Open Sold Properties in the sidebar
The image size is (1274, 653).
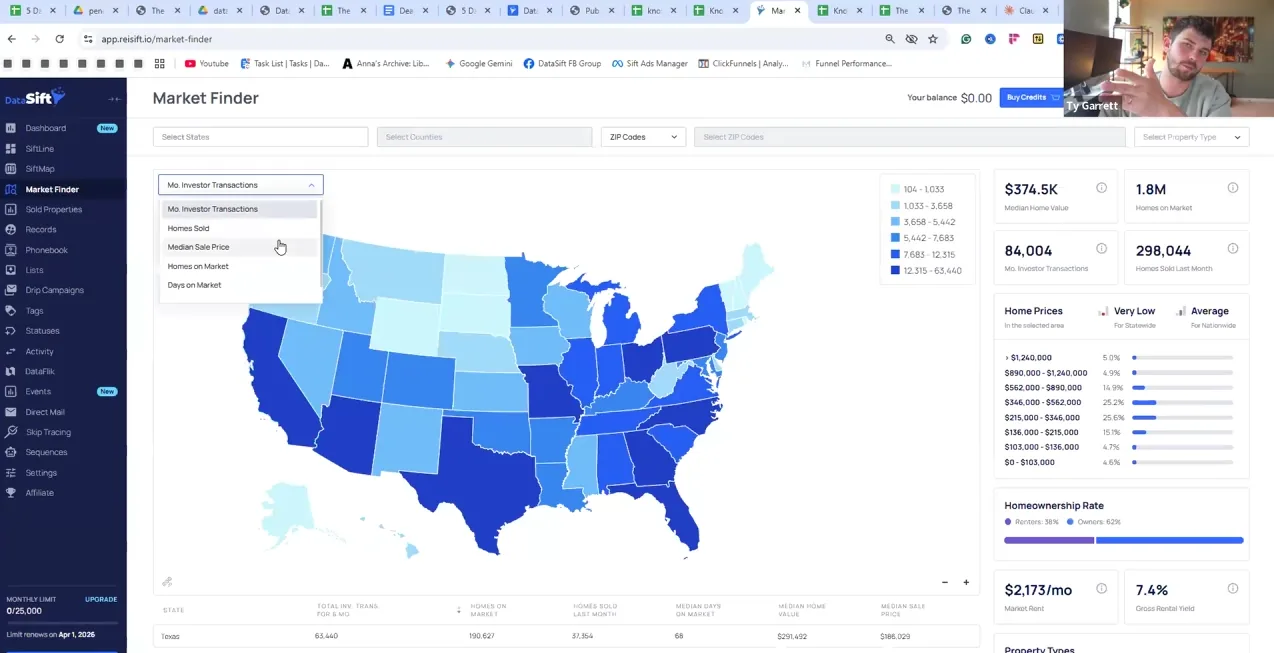(54, 209)
